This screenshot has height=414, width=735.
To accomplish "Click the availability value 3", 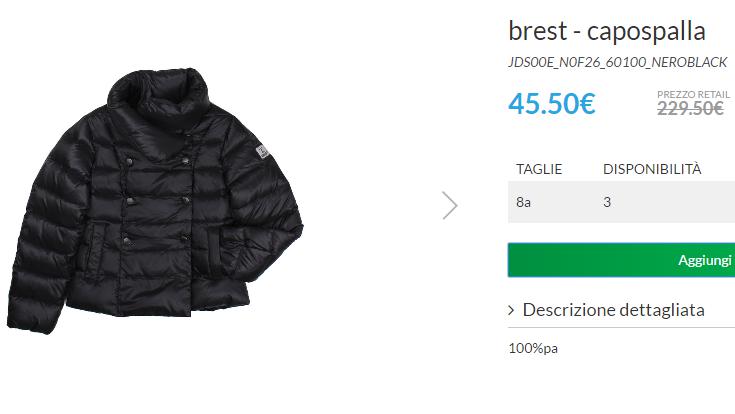I will tap(607, 202).
